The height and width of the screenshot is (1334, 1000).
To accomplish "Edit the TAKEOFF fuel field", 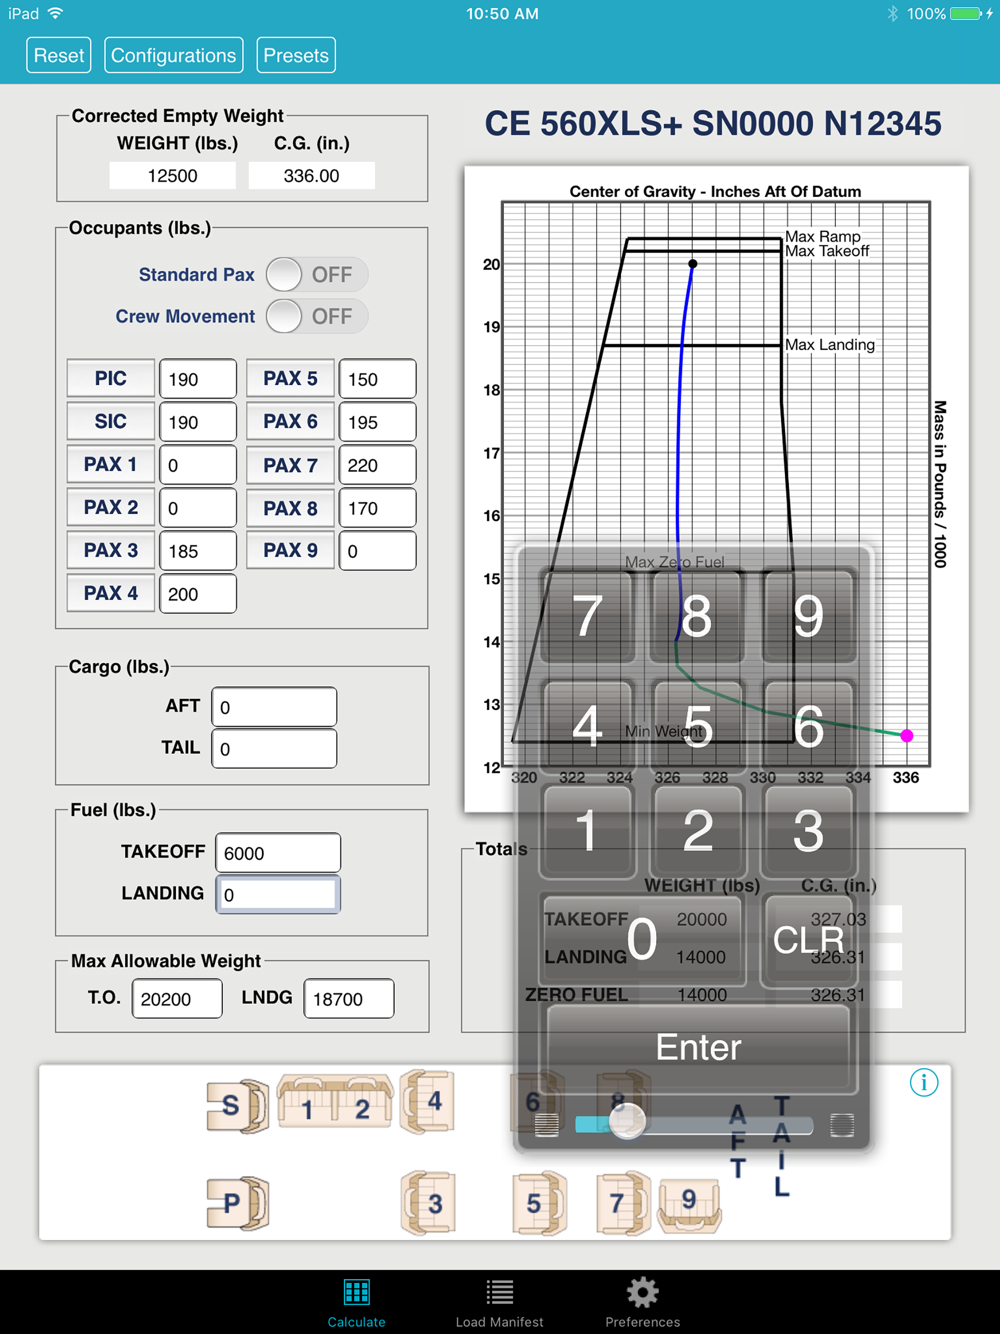I will [278, 853].
